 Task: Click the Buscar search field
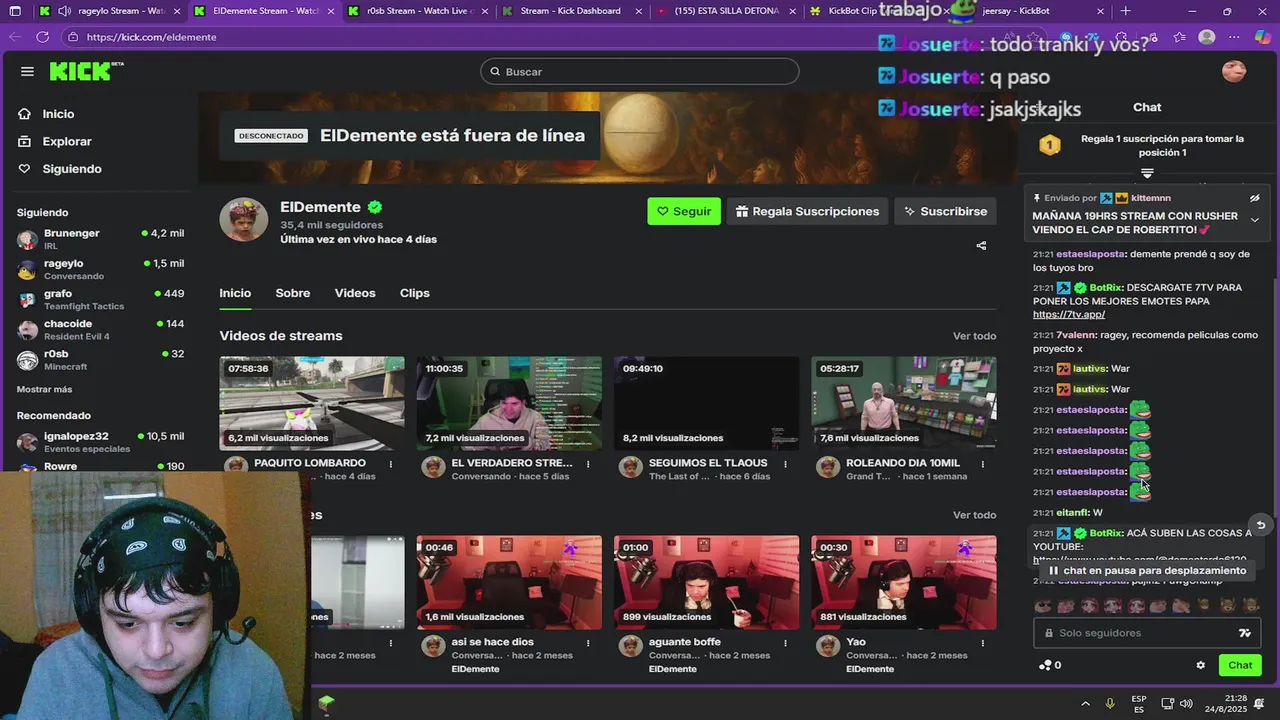[640, 72]
